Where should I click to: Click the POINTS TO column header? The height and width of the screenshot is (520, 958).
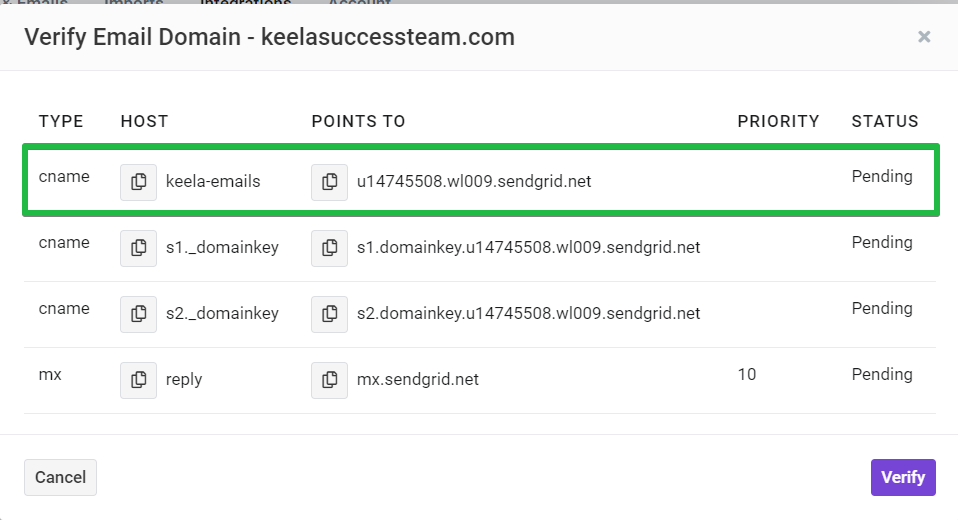[359, 122]
